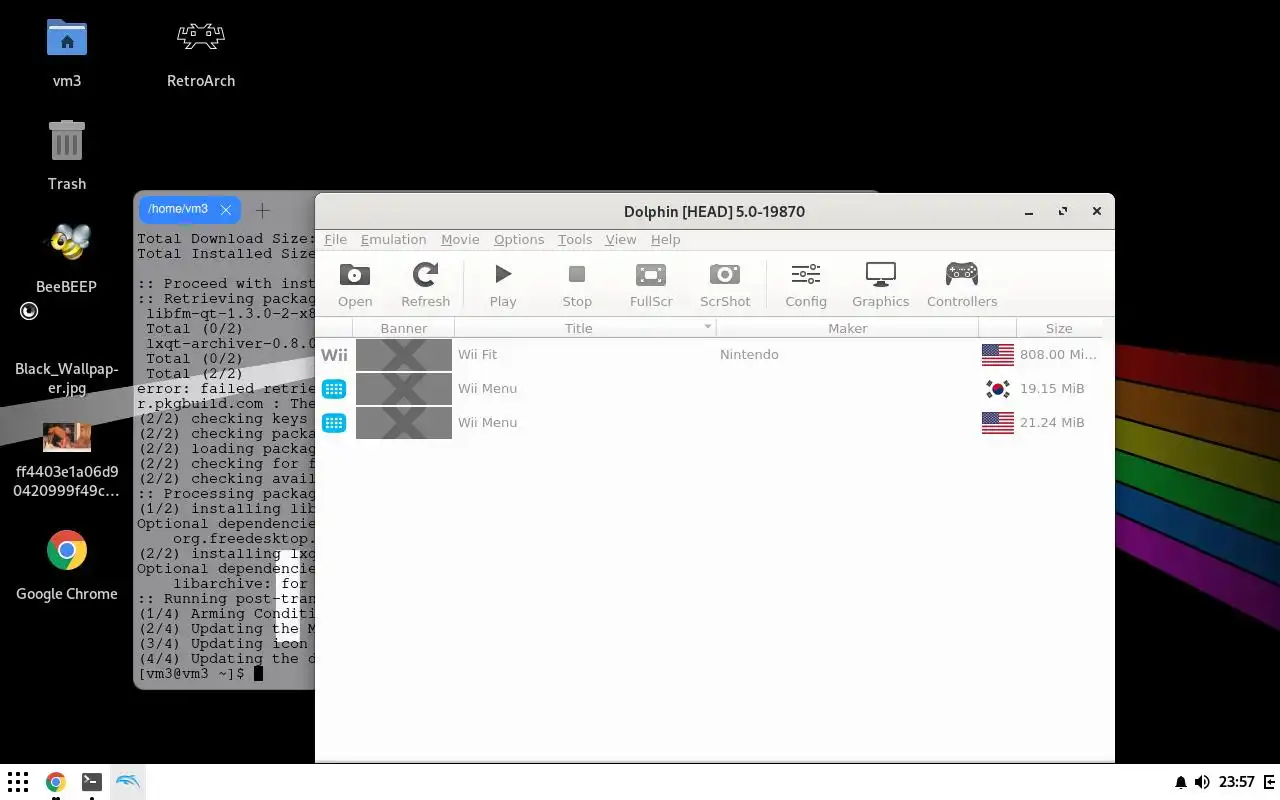This screenshot has width=1280, height=800.
Task: Click the 808.00 MiB size cell
Action: (x=1058, y=355)
